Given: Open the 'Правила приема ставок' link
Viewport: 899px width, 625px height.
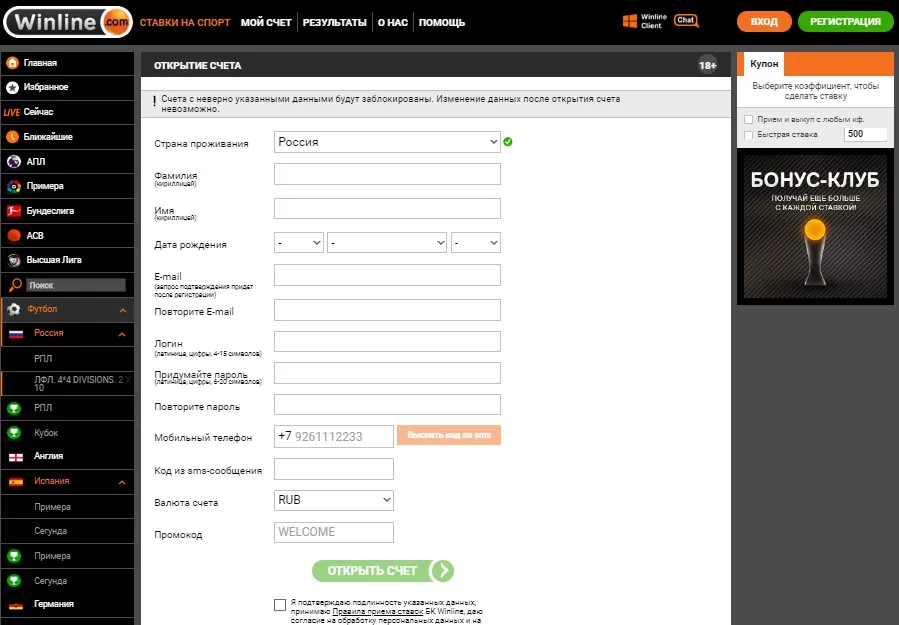Looking at the screenshot, I should click(x=378, y=611).
